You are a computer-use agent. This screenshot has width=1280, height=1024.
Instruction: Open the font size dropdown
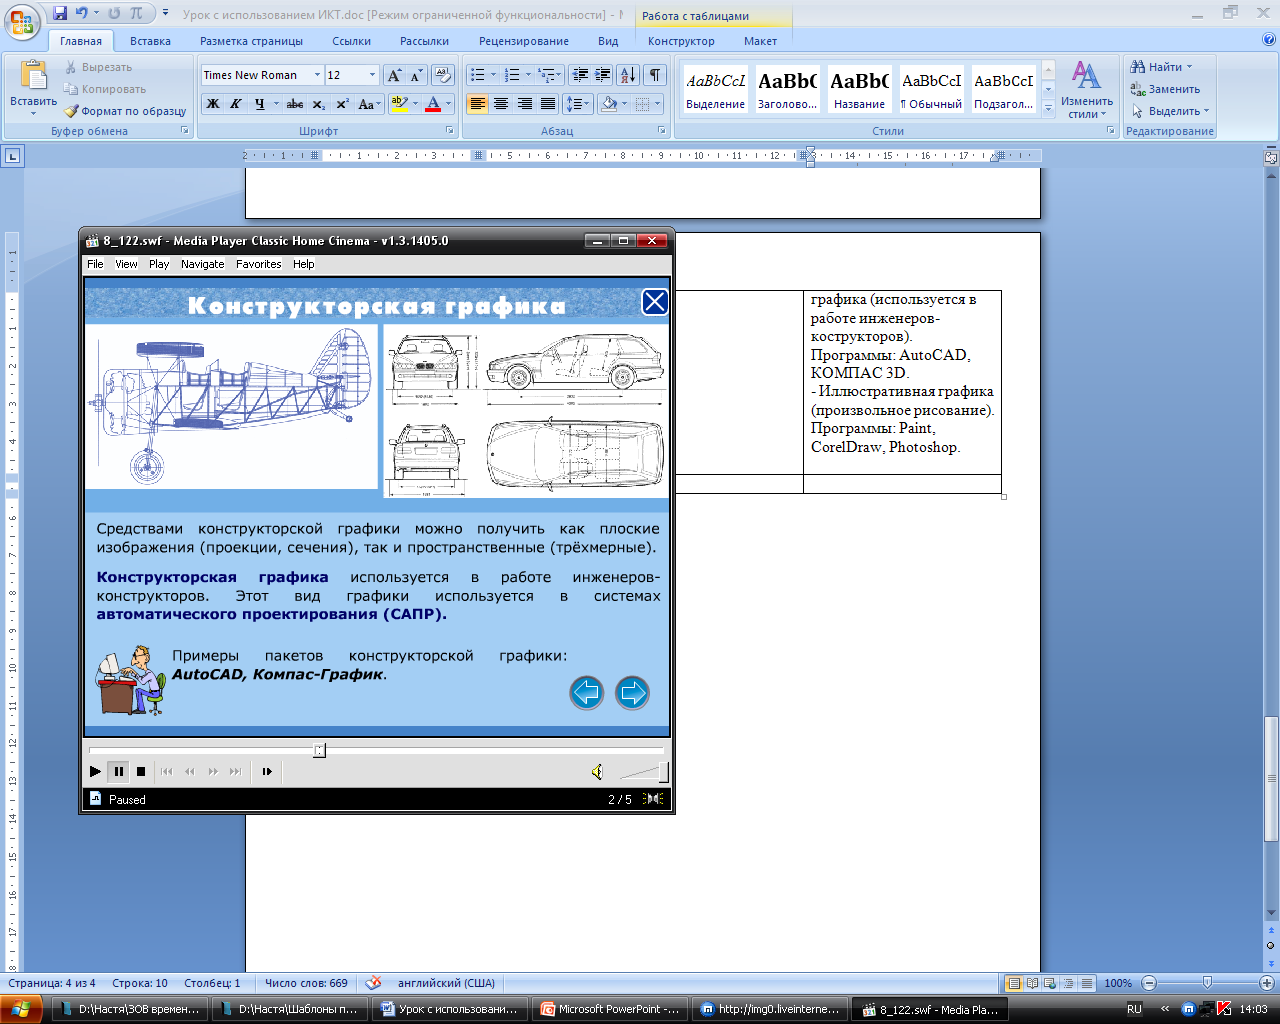pyautogui.click(x=372, y=75)
